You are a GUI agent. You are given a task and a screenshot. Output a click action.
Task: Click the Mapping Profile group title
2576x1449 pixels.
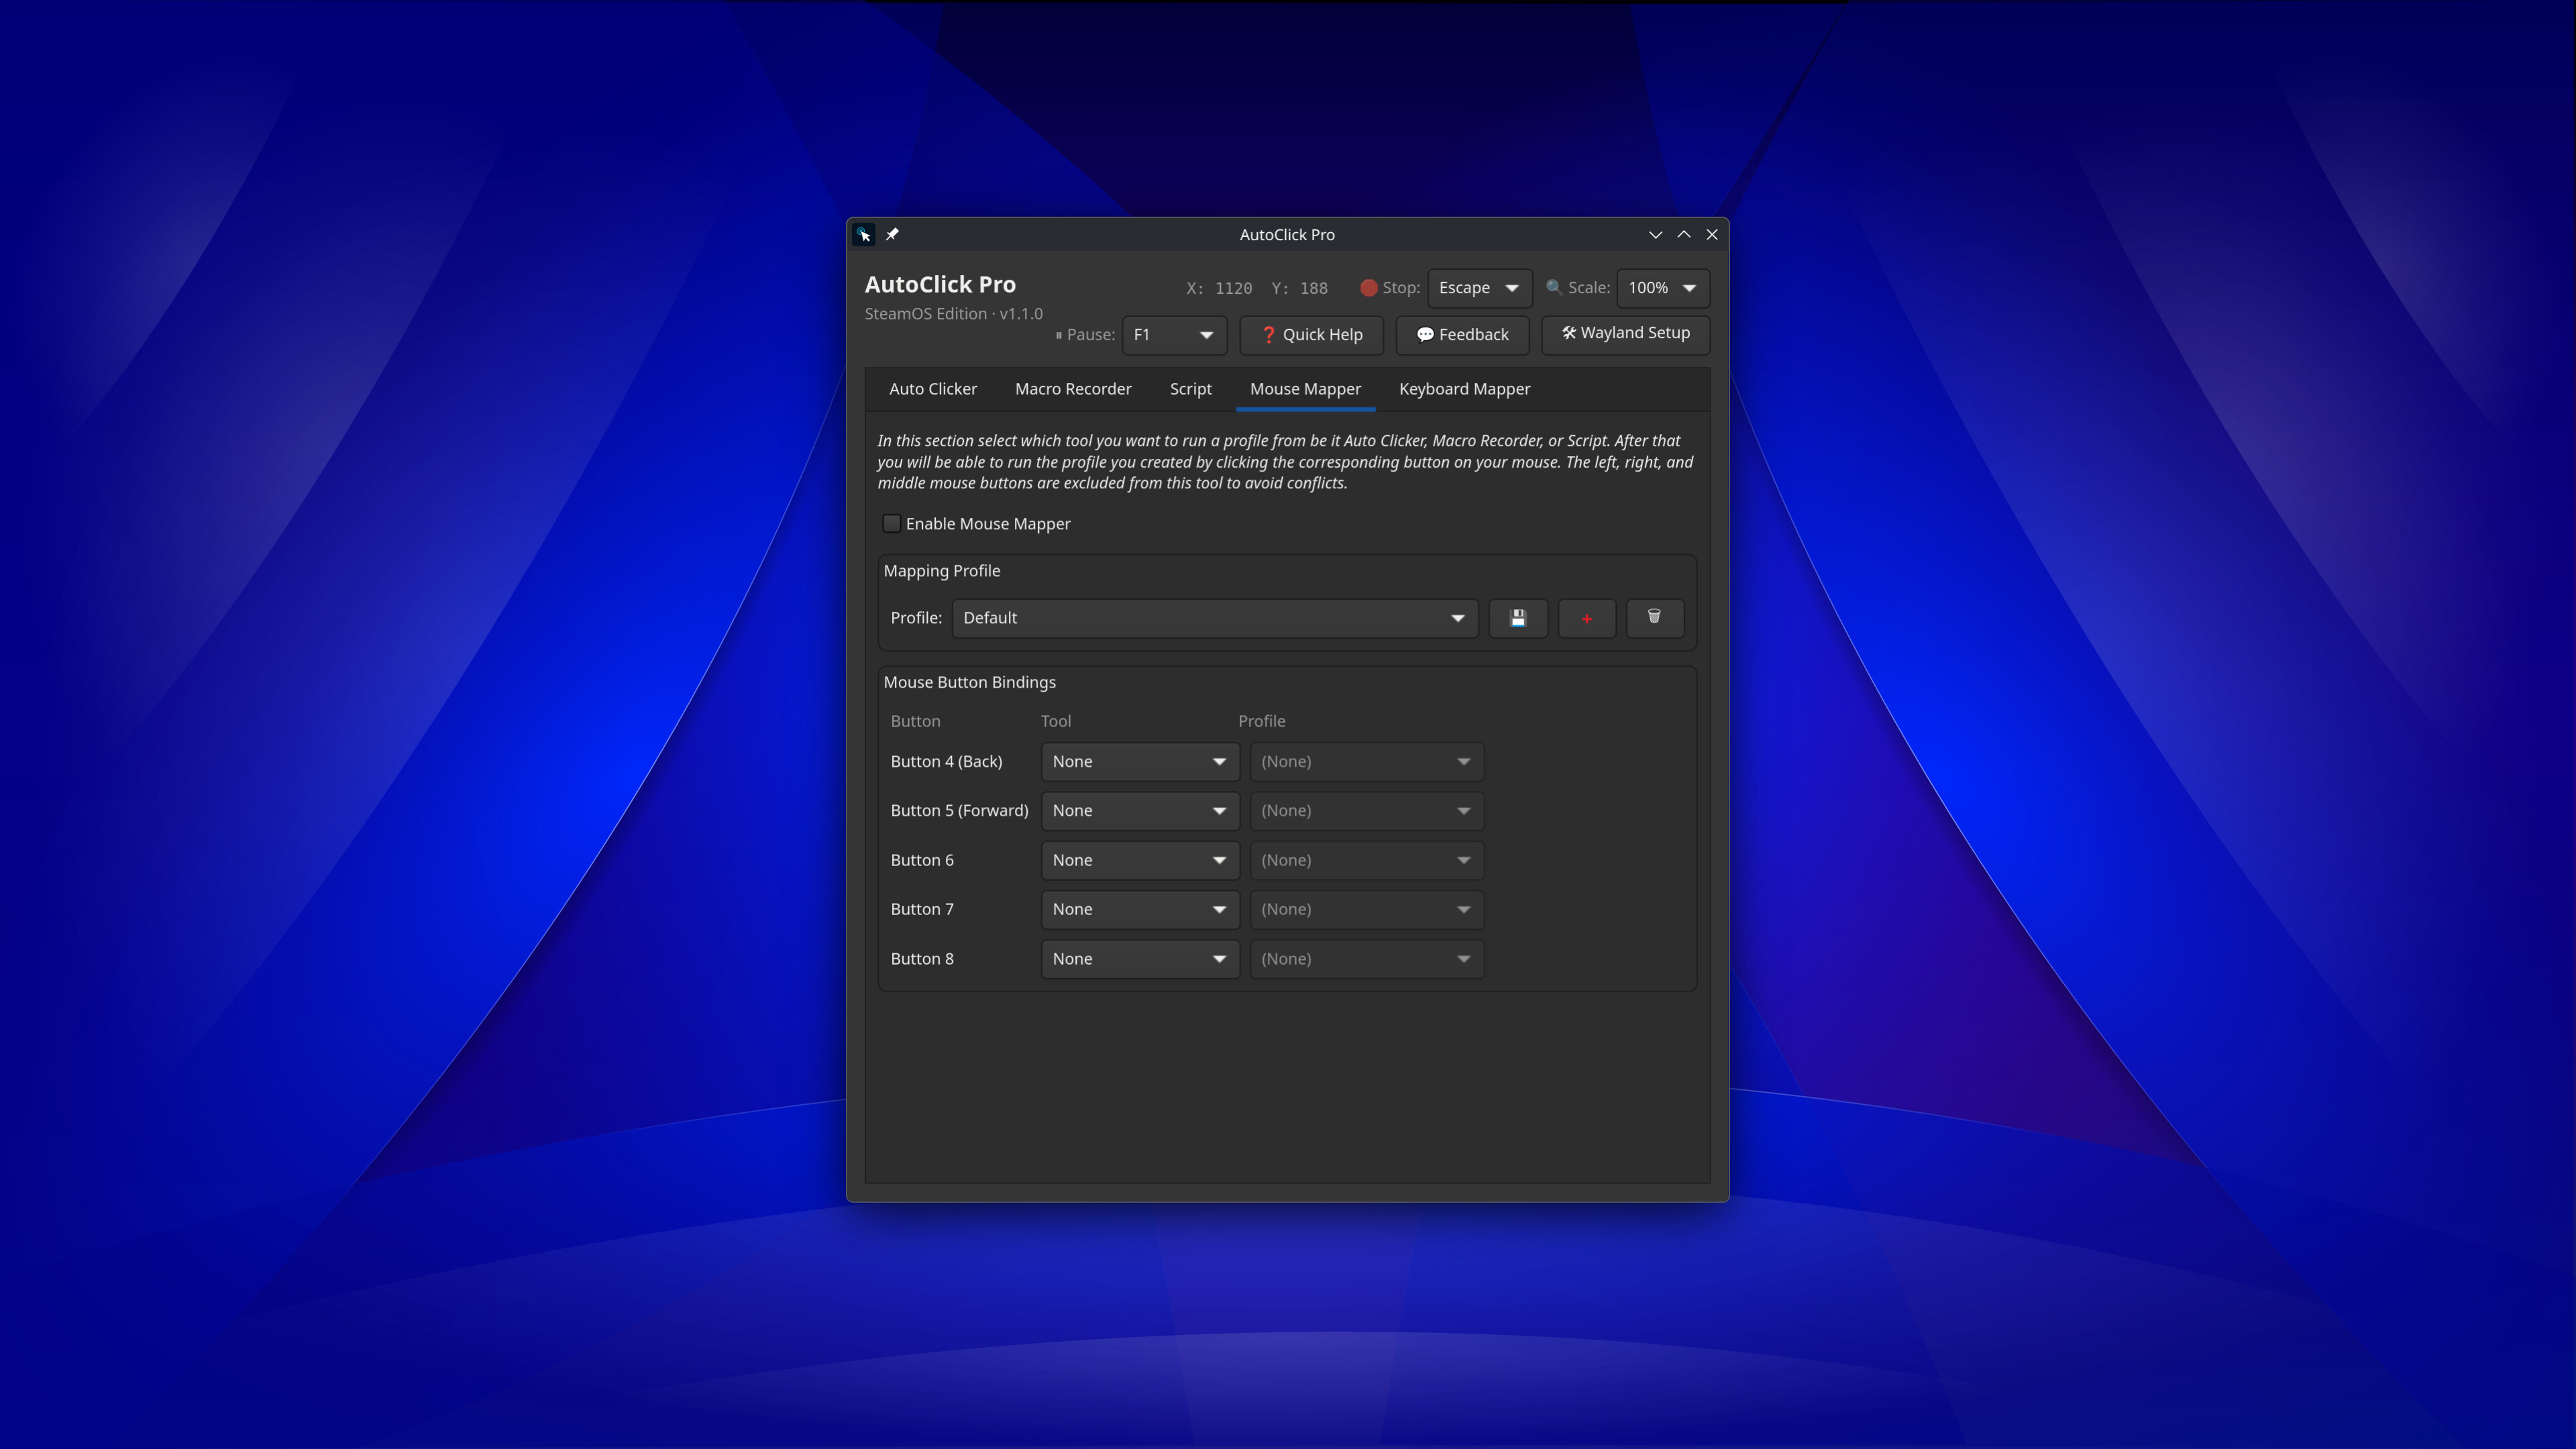tap(941, 571)
